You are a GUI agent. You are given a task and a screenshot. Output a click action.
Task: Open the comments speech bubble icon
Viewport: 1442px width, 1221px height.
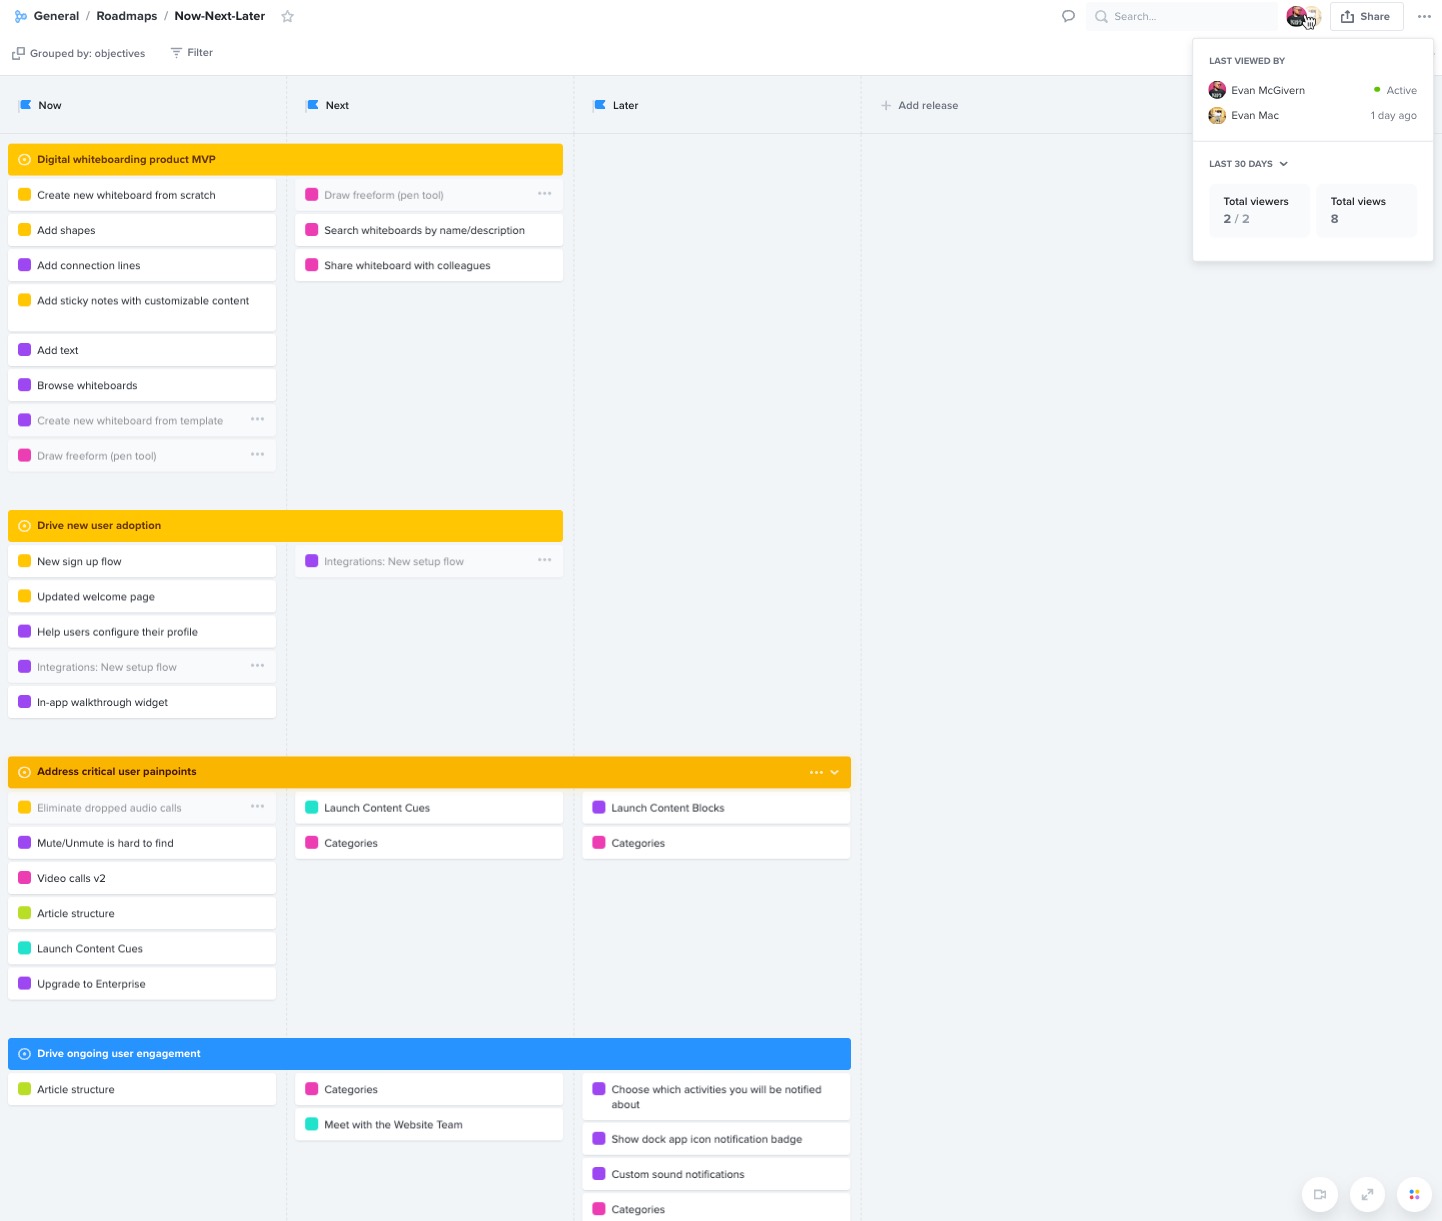point(1068,16)
